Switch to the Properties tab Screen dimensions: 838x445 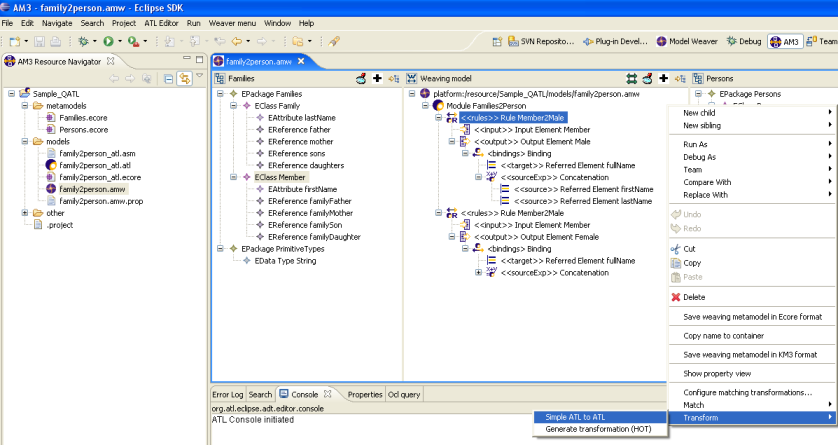pos(365,394)
